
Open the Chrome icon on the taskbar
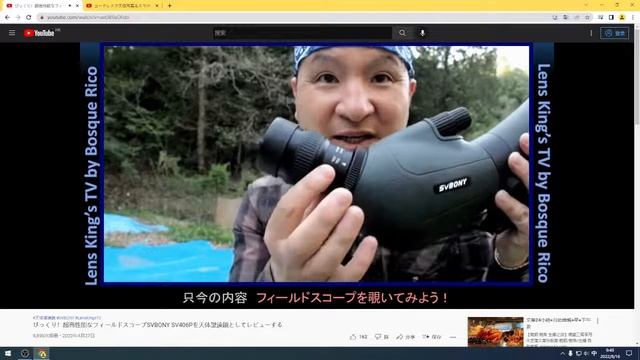coord(42,353)
